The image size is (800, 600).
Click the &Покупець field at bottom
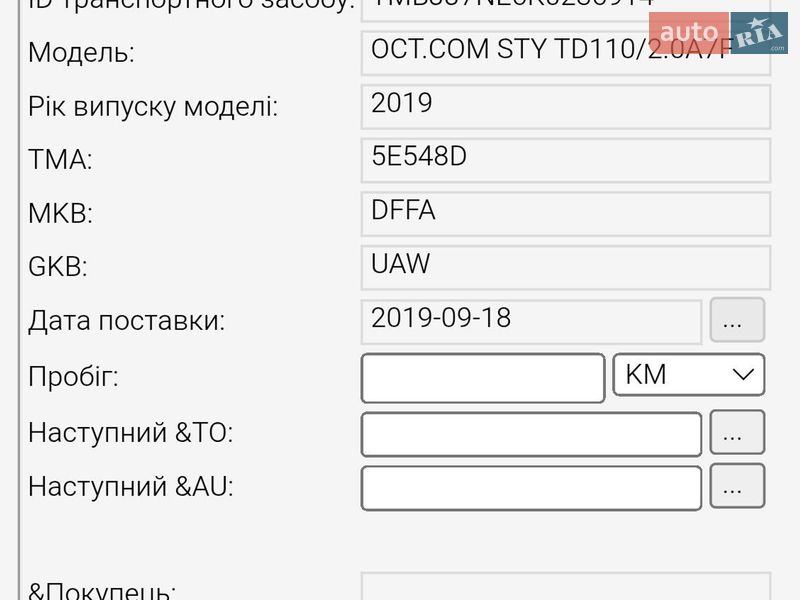click(565, 590)
